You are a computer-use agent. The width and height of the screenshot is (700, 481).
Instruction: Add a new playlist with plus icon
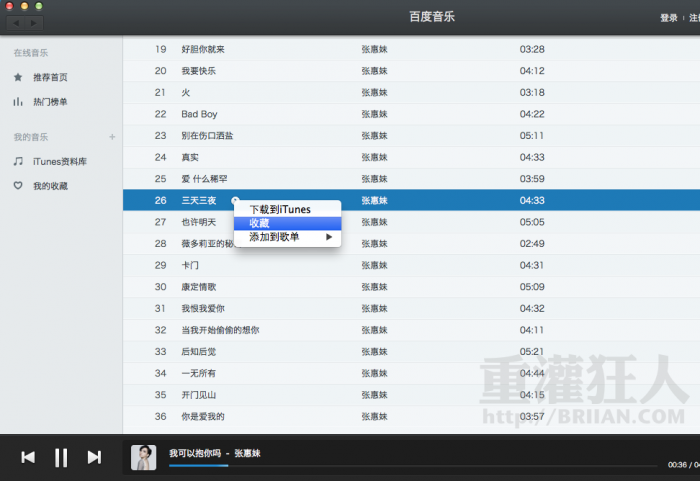[112, 137]
